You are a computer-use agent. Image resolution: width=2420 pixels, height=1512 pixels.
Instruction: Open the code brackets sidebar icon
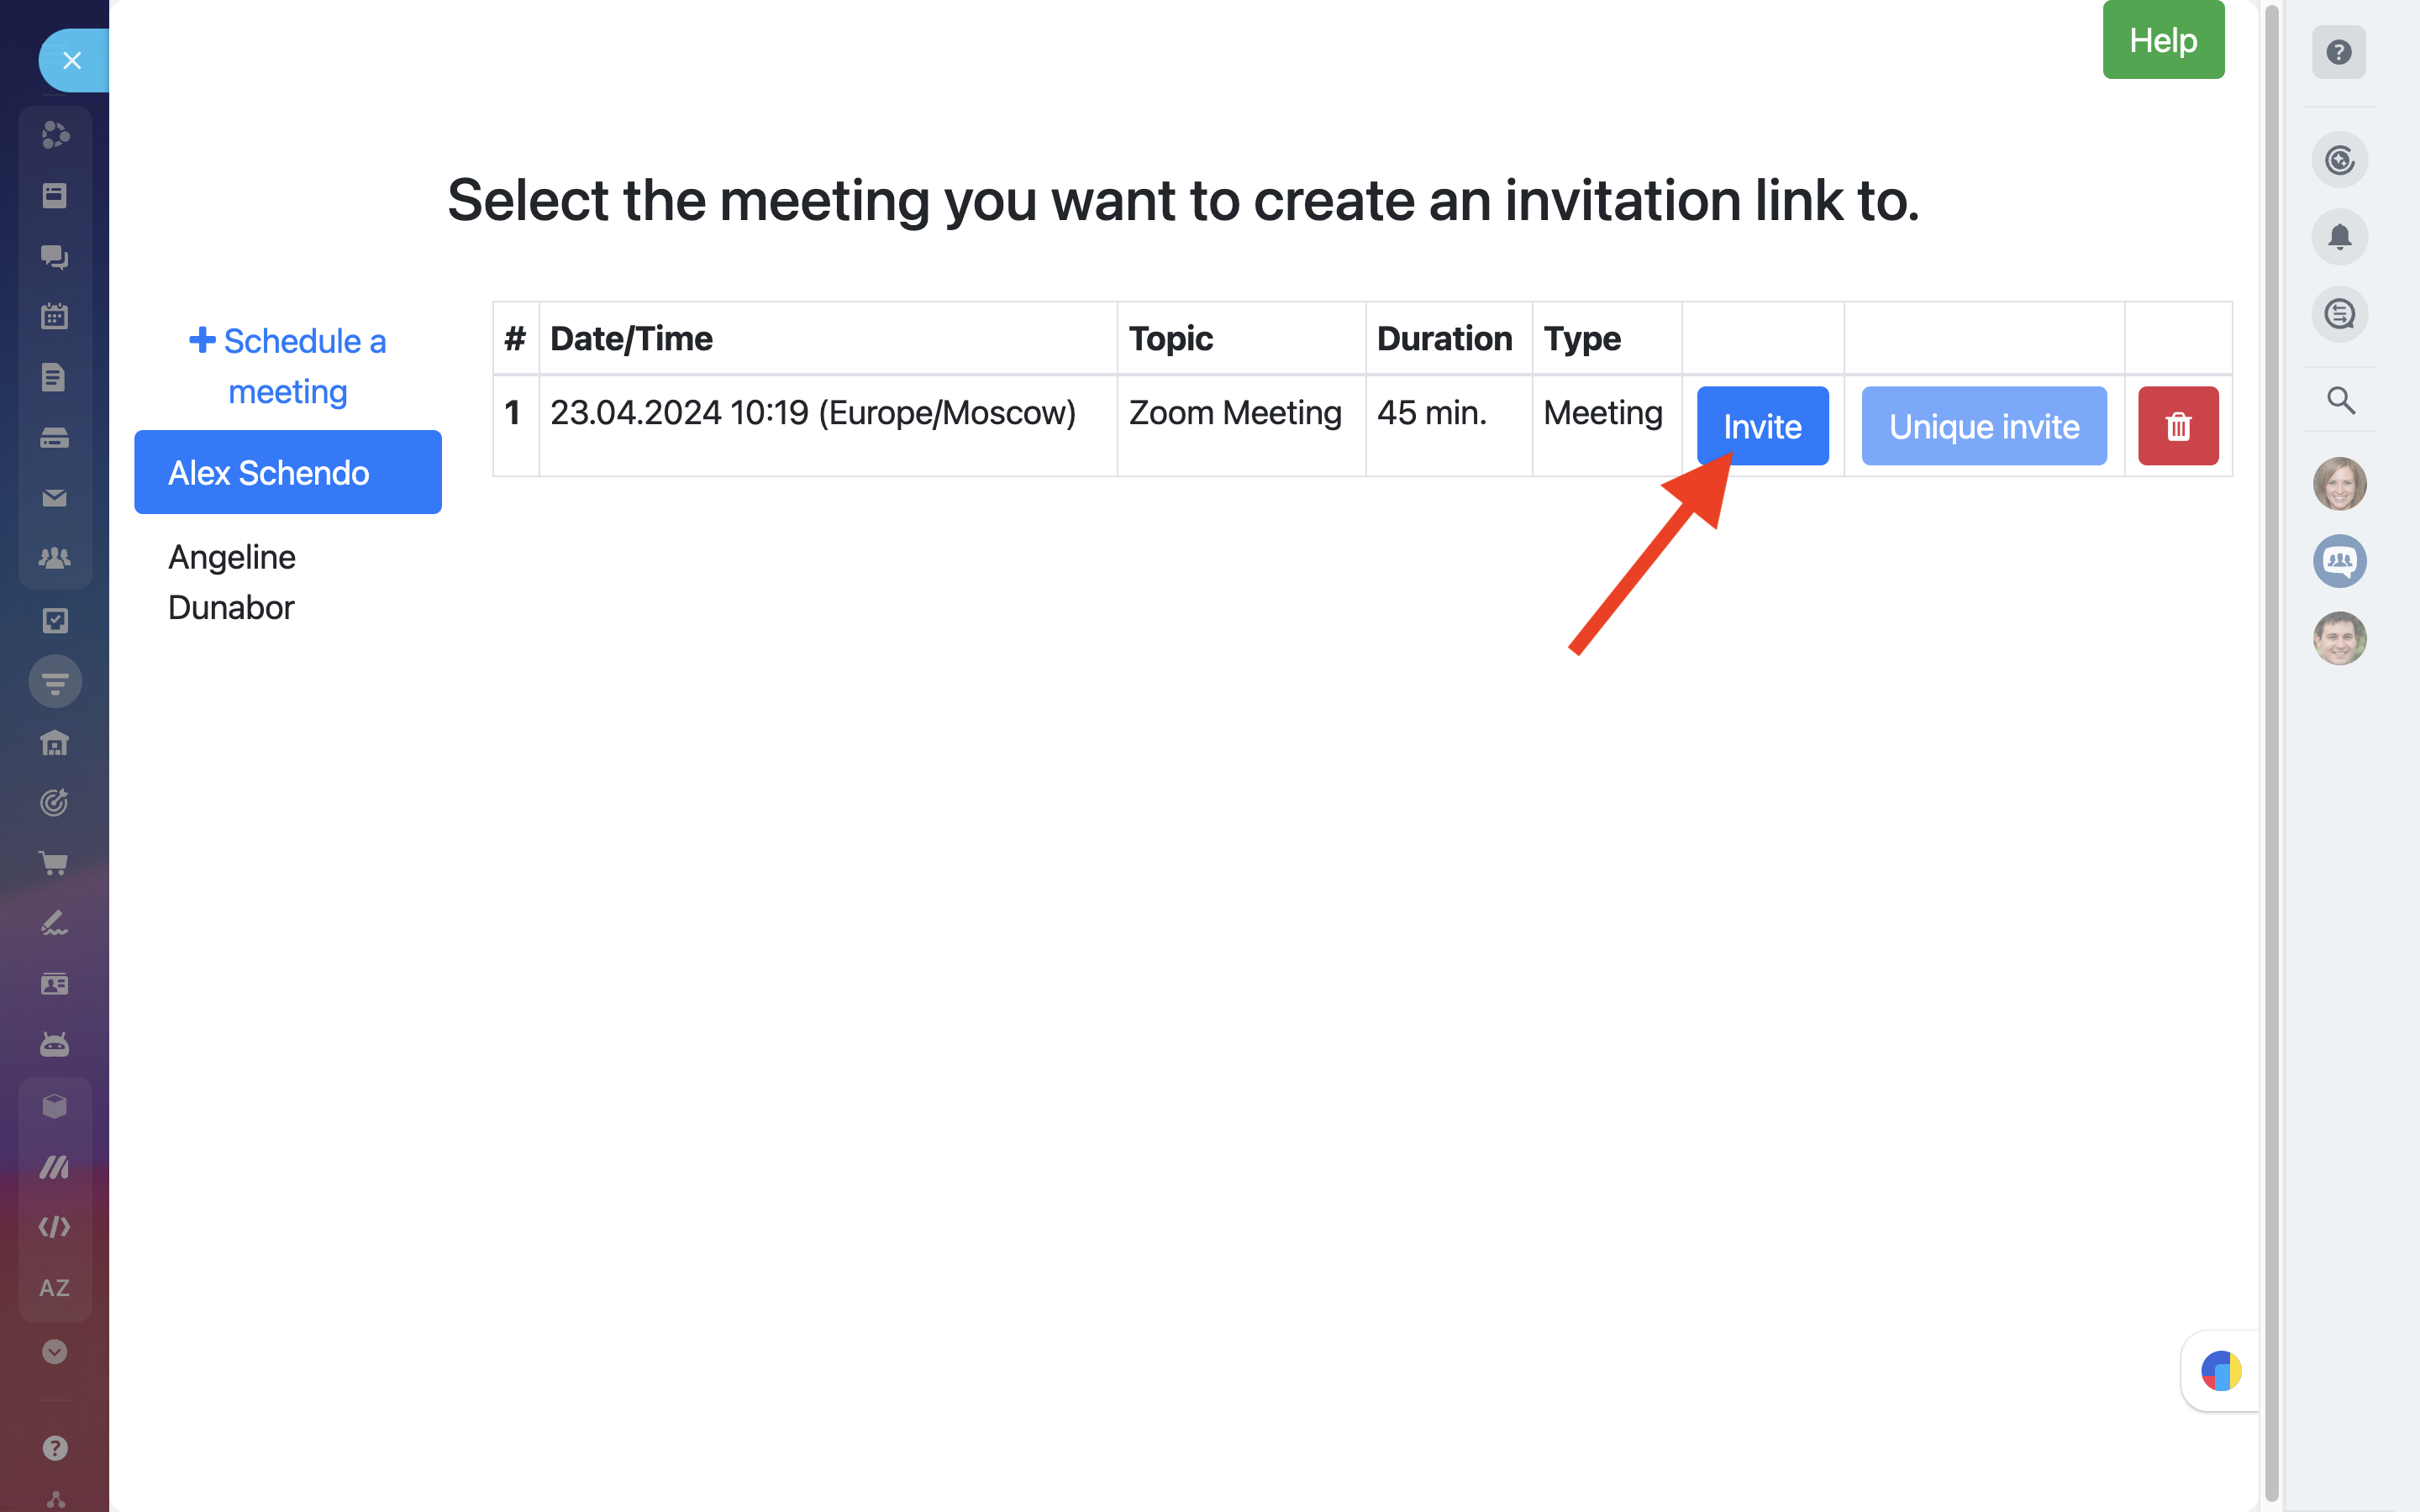(55, 1227)
